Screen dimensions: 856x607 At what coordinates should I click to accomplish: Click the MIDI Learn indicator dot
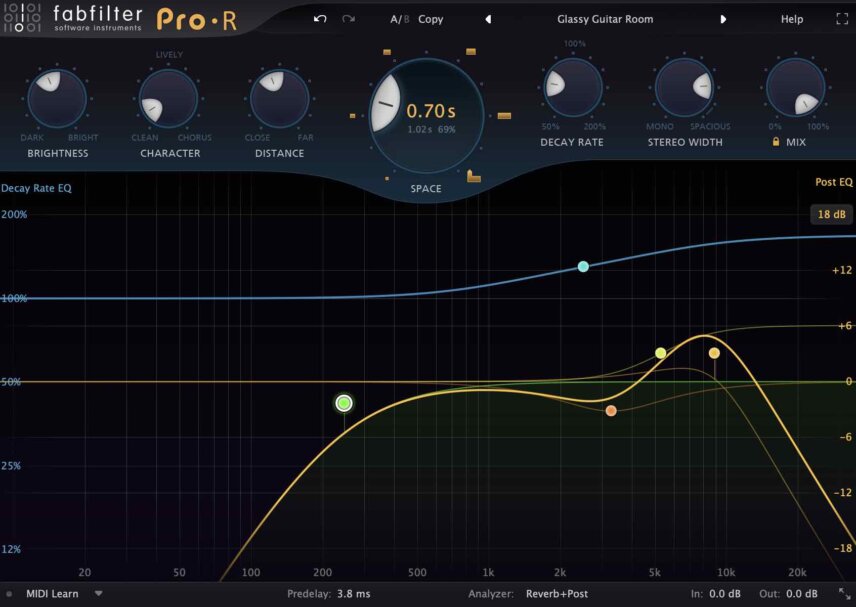(9, 594)
